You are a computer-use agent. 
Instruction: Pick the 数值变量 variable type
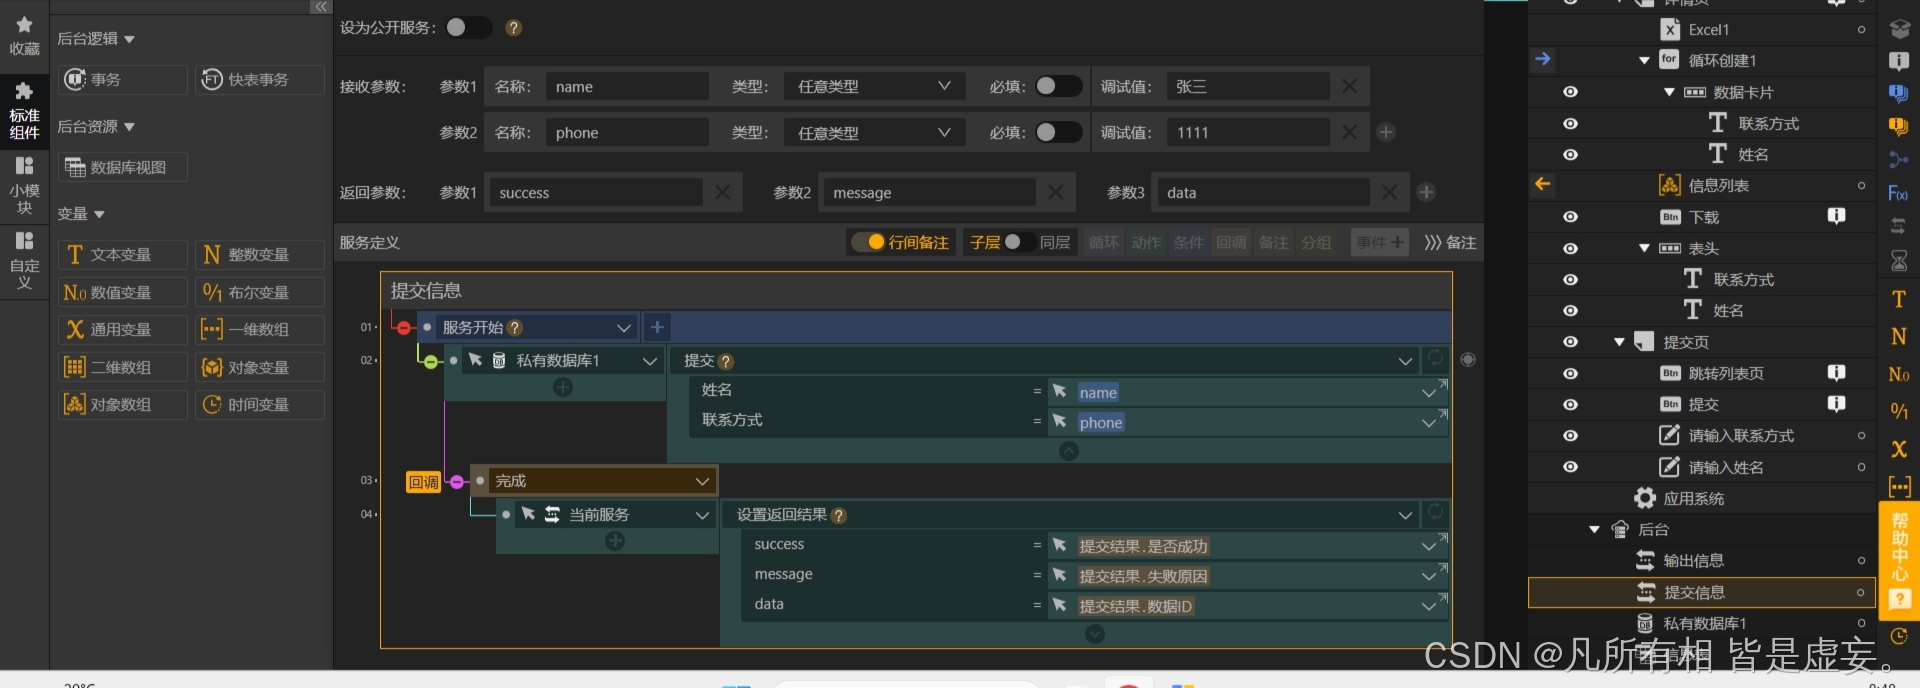(123, 293)
